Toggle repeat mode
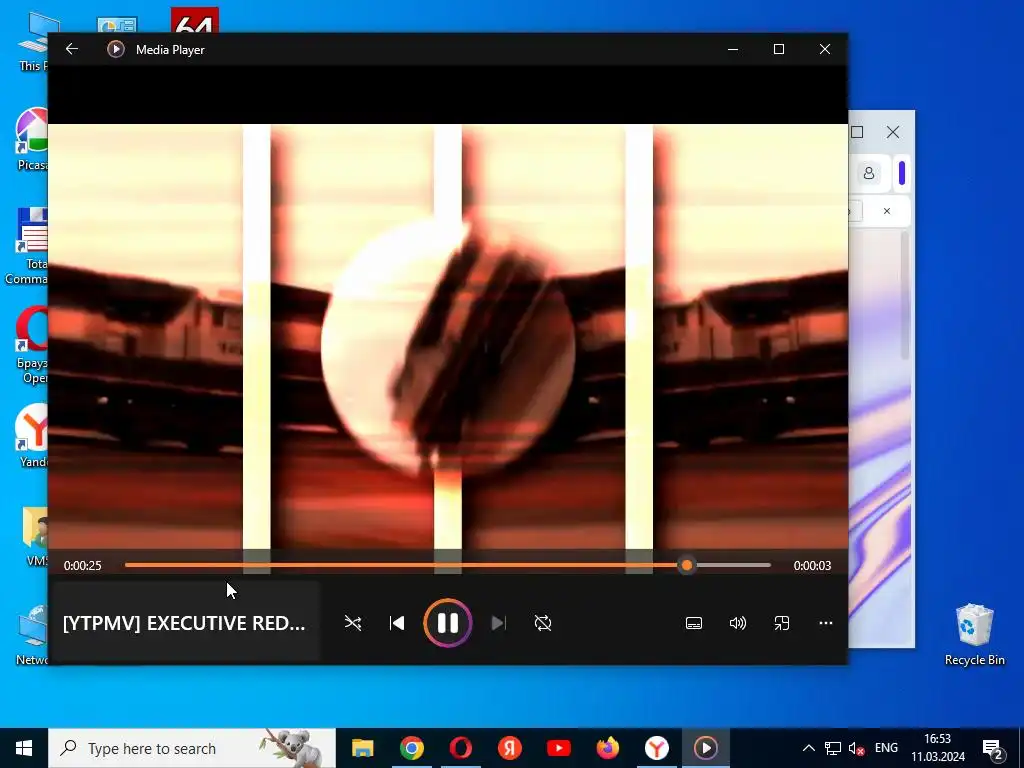This screenshot has width=1024, height=768. click(543, 623)
